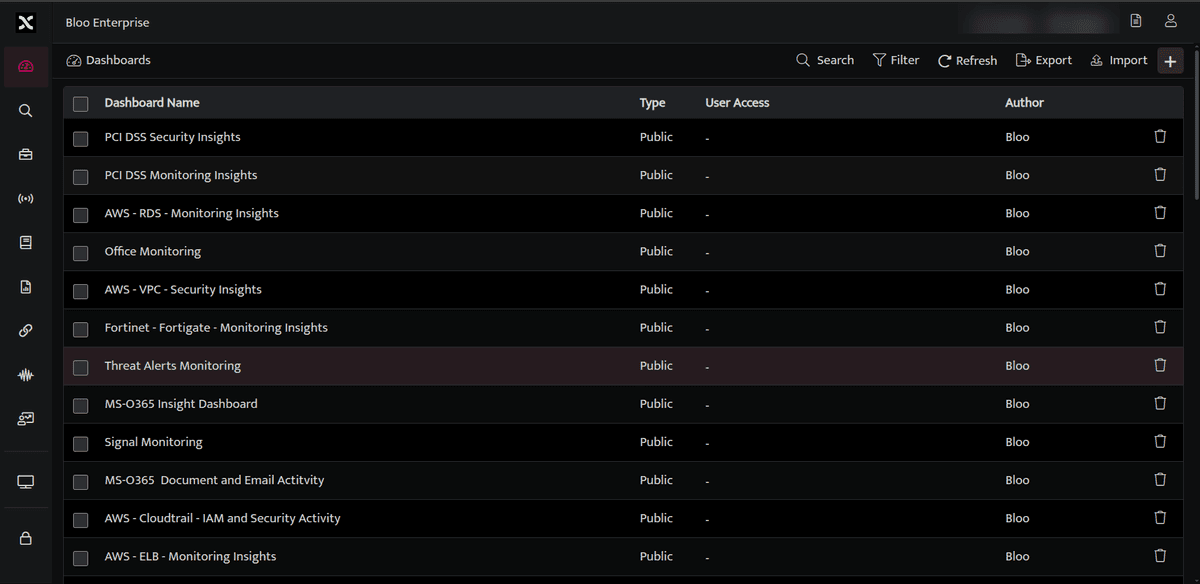Sort by the Dashboard Name column header

pyautogui.click(x=152, y=102)
